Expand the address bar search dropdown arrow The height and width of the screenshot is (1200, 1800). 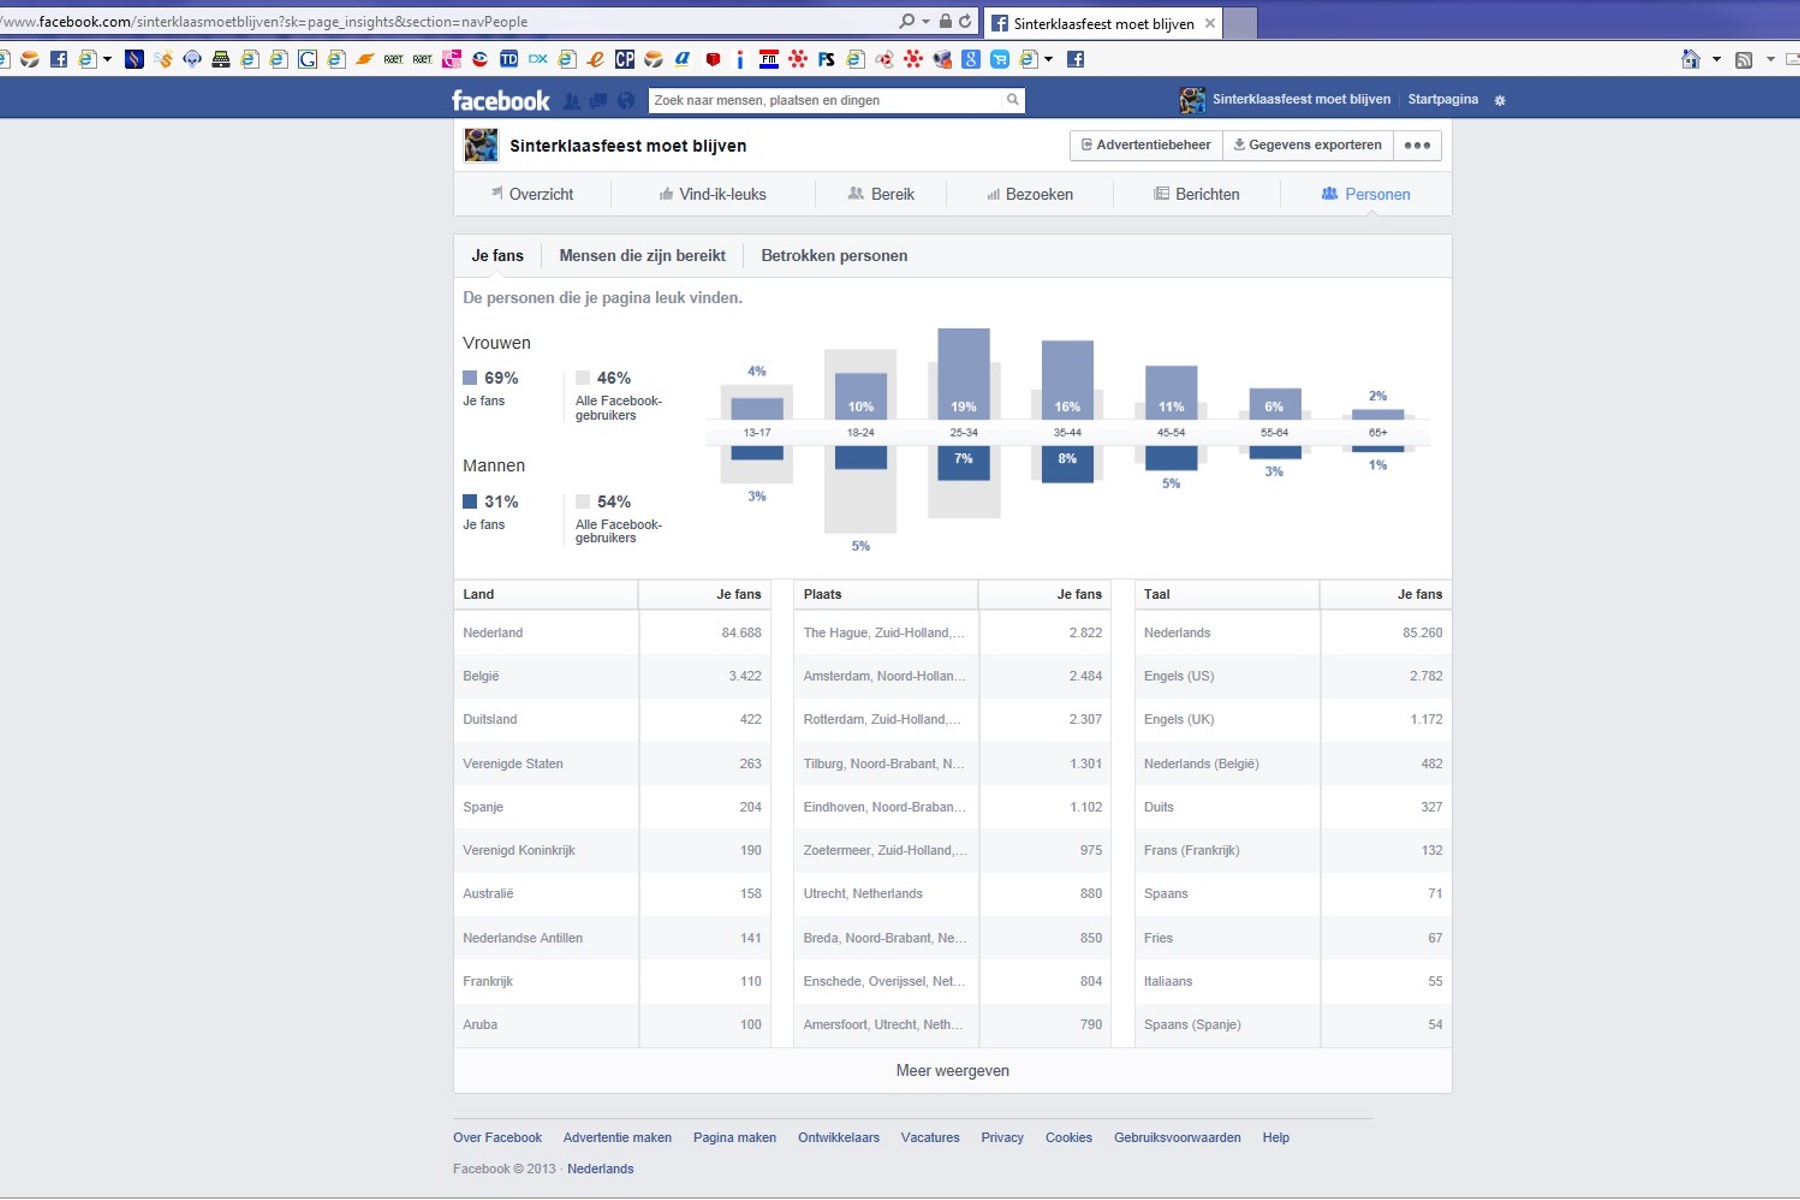[x=926, y=21]
